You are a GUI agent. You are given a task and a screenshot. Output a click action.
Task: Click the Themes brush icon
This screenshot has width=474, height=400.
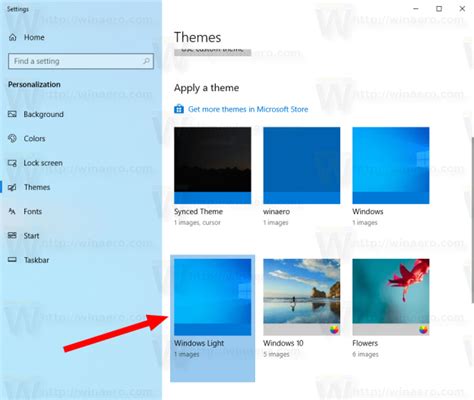pos(12,187)
